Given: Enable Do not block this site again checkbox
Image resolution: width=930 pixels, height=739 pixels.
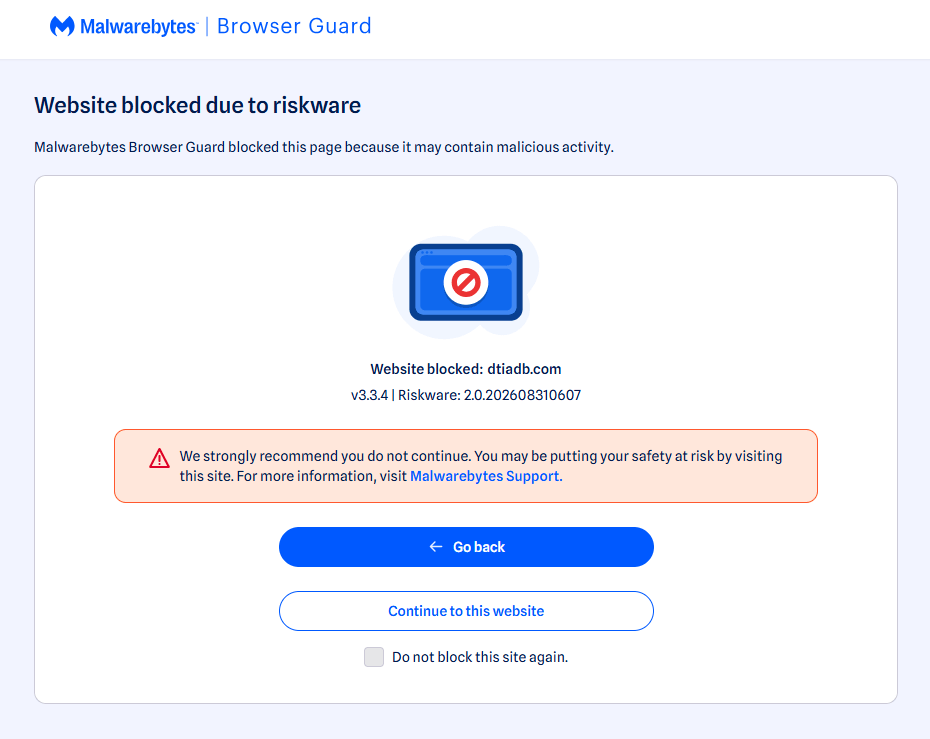Looking at the screenshot, I should 374,657.
